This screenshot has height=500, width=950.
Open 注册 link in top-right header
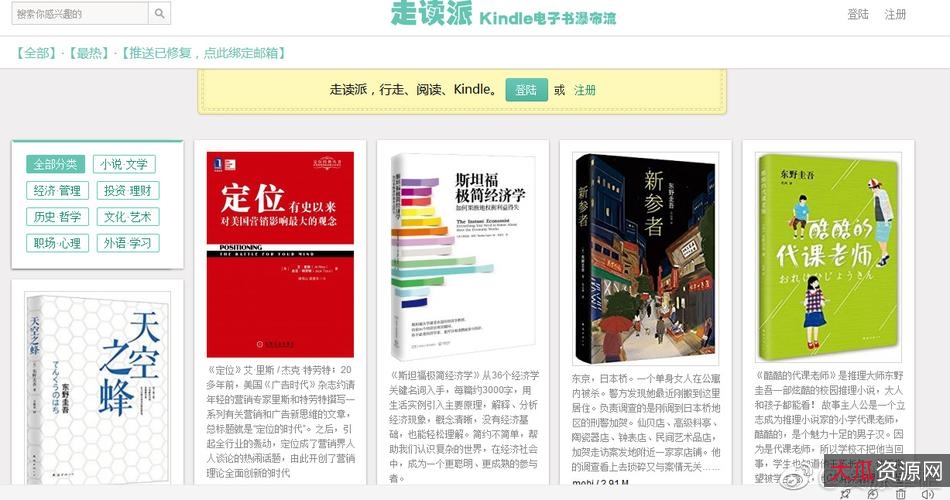click(x=895, y=14)
